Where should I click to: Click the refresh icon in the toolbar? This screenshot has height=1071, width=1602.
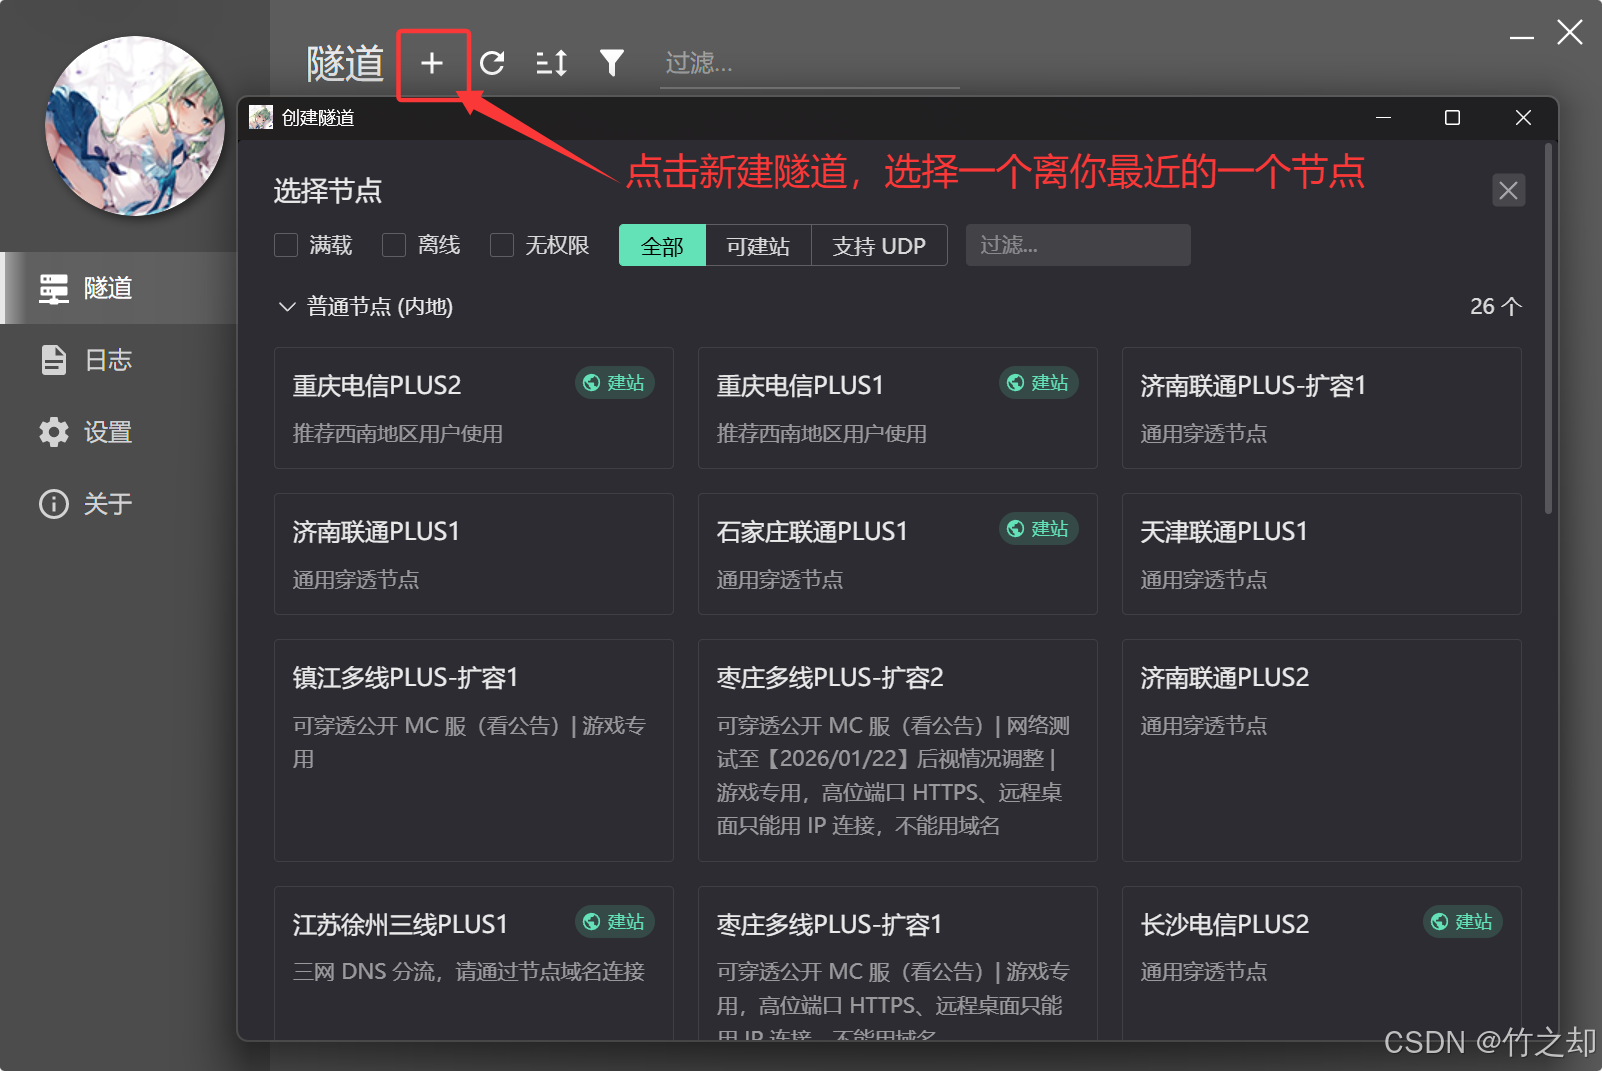[492, 62]
